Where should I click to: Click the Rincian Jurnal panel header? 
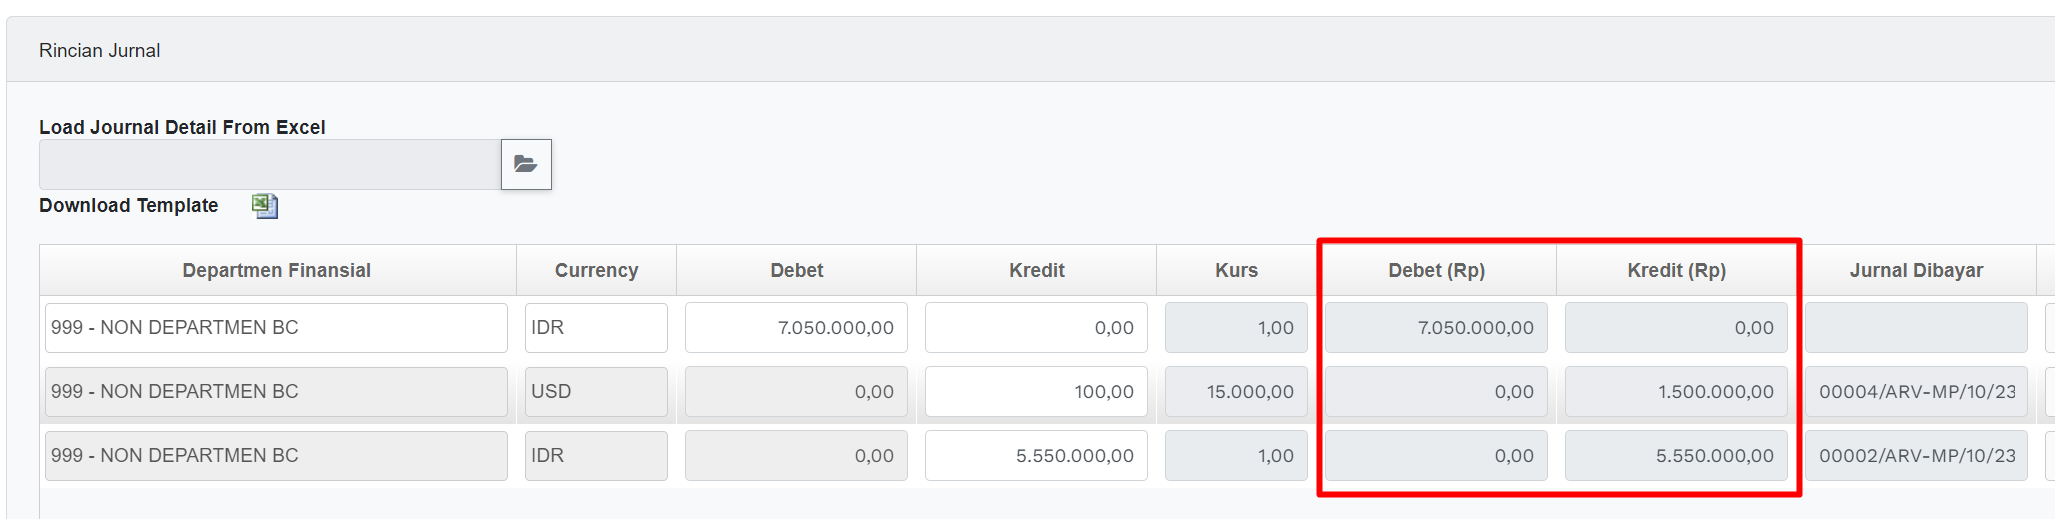99,50
